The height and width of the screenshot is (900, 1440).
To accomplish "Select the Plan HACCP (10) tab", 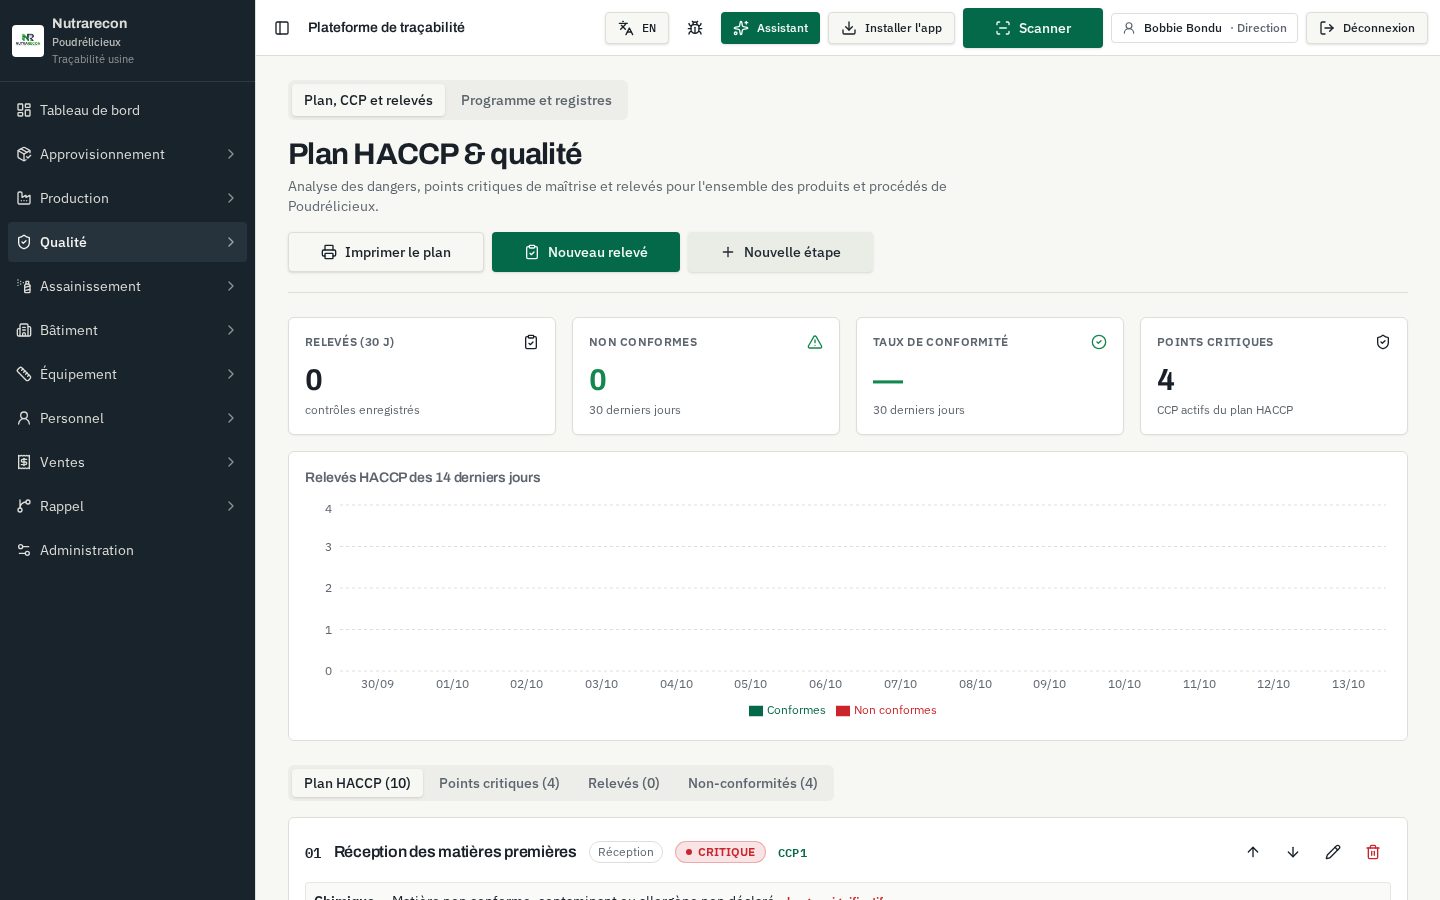I will click(x=357, y=783).
